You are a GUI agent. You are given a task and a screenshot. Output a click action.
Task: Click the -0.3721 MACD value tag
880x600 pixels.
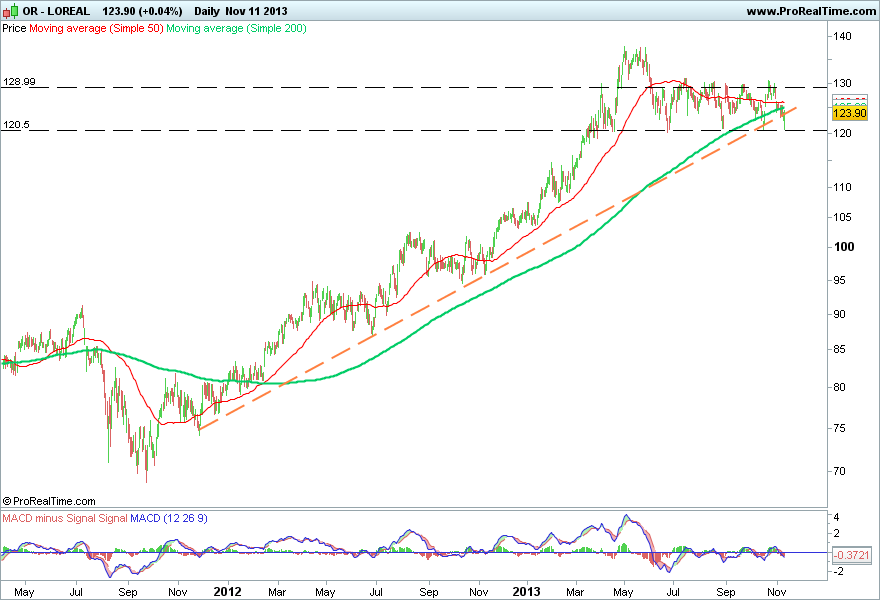[x=851, y=556]
